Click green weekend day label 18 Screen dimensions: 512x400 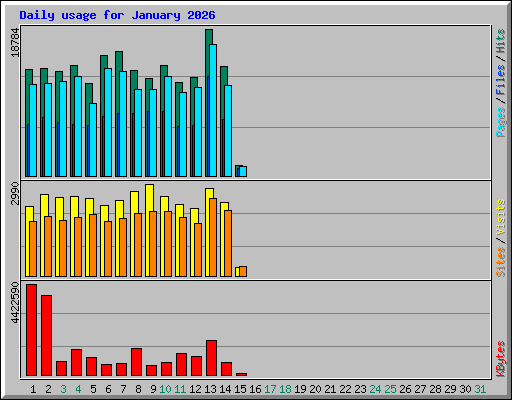(285, 389)
